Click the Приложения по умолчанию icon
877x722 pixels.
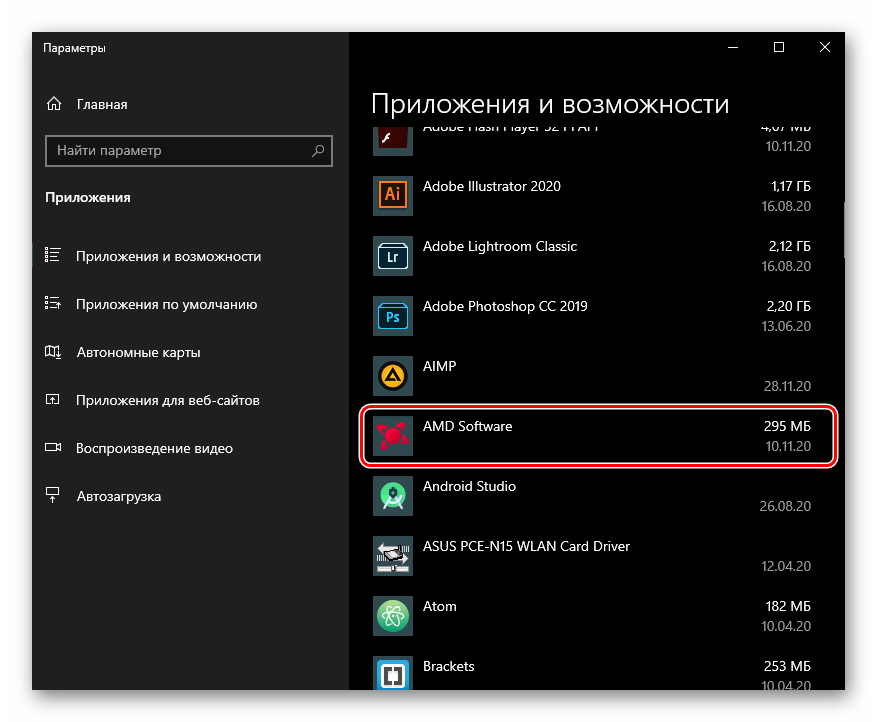(x=53, y=303)
